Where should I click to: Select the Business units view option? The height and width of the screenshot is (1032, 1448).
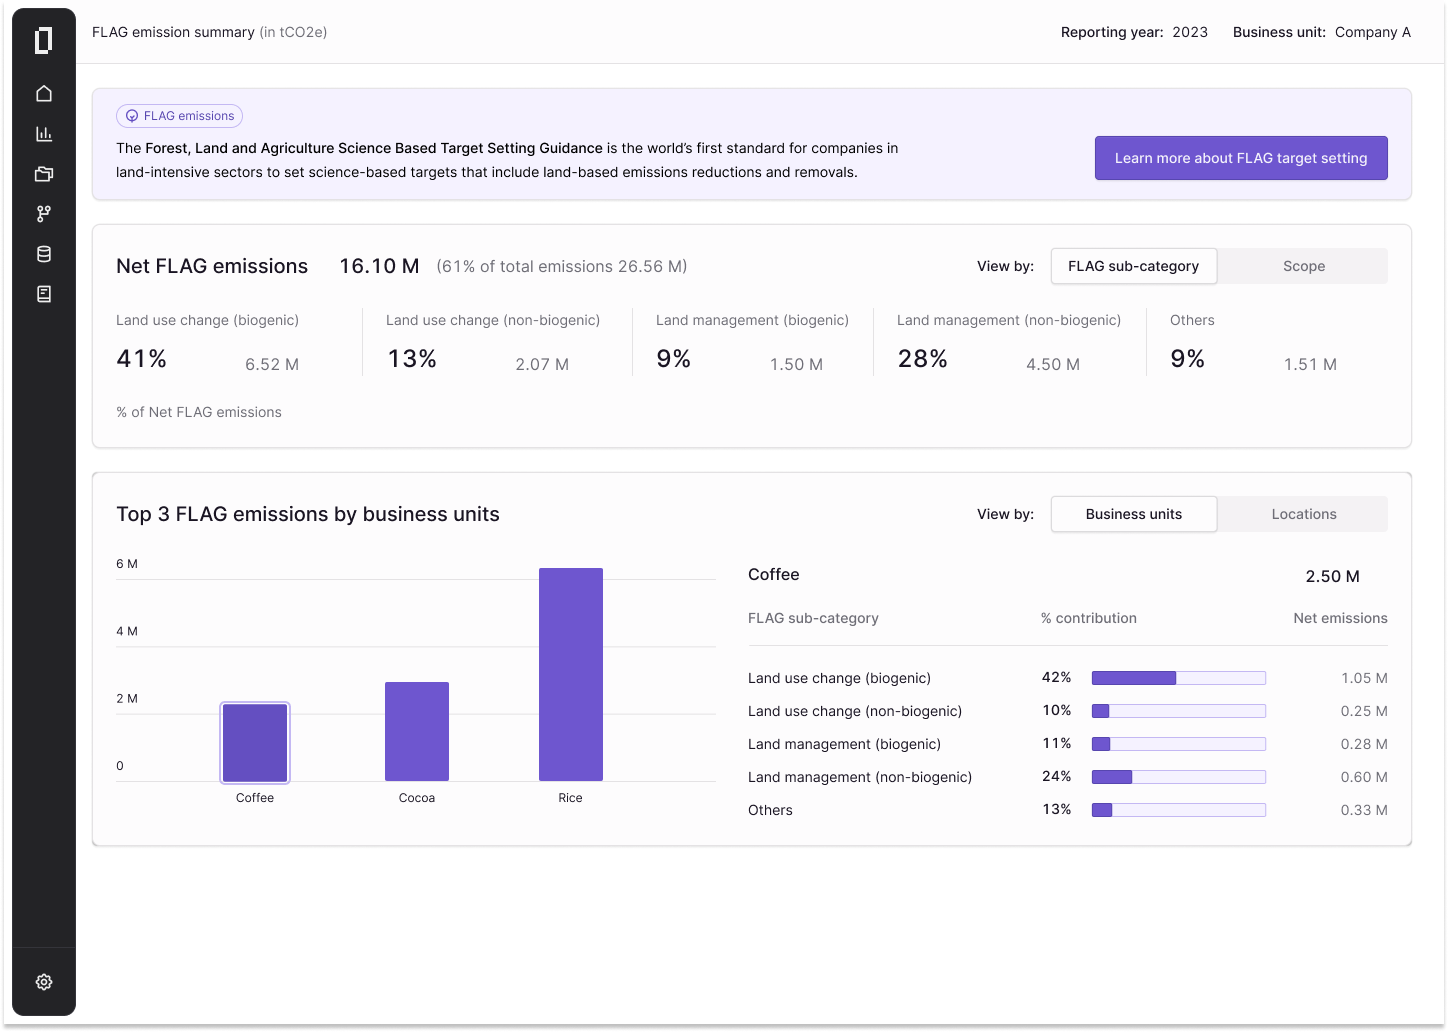[1133, 514]
